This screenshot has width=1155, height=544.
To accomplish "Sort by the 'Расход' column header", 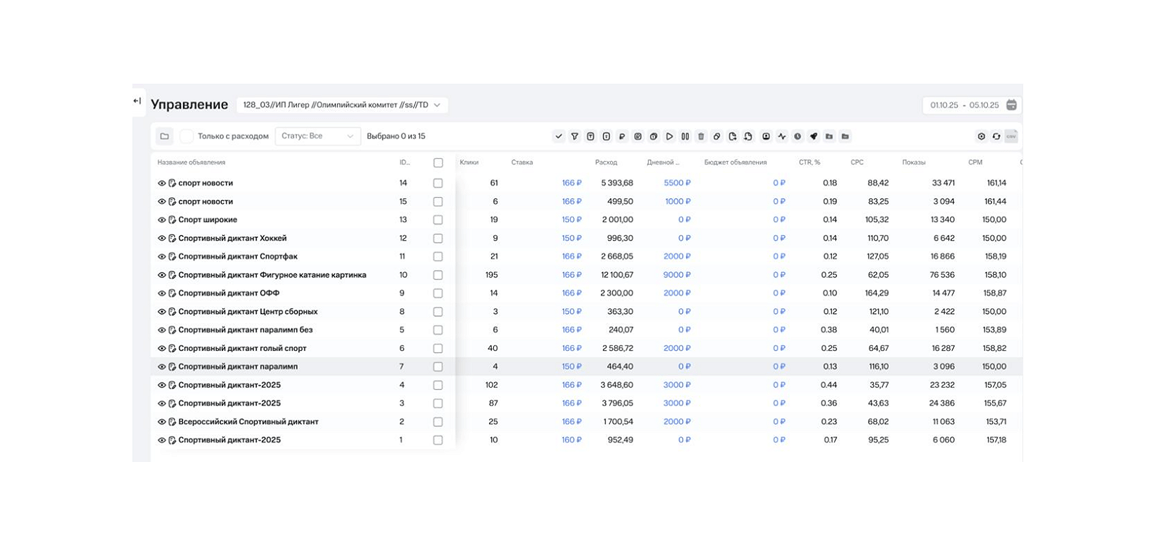I will [606, 162].
